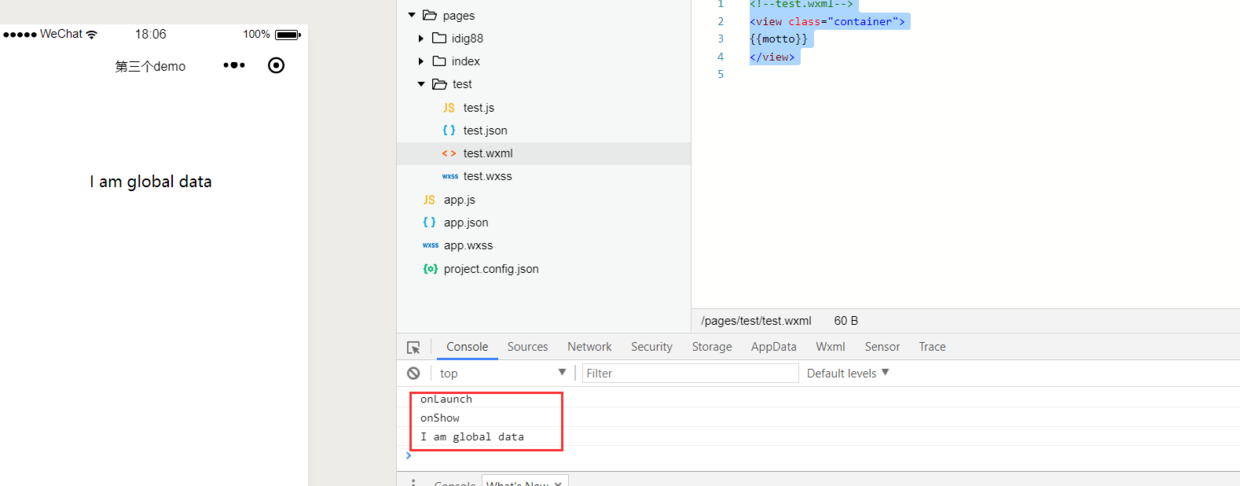Switch to the Security tab

651,347
